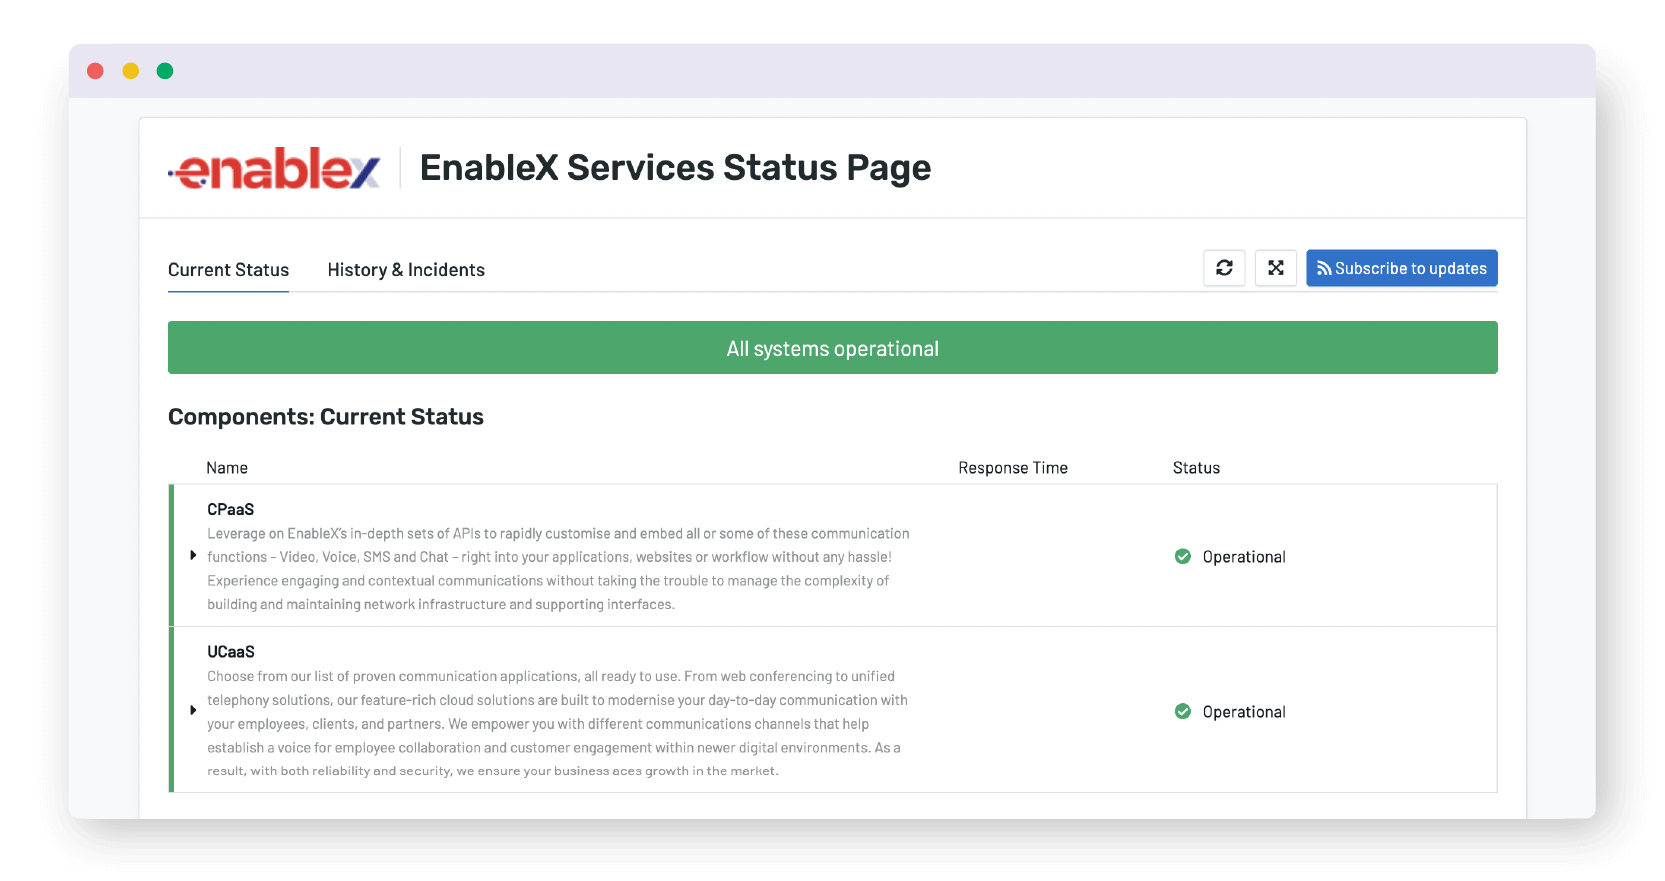Image resolution: width=1665 pixels, height=881 pixels.
Task: Click Operational status text for CPaaS
Action: pyautogui.click(x=1244, y=557)
